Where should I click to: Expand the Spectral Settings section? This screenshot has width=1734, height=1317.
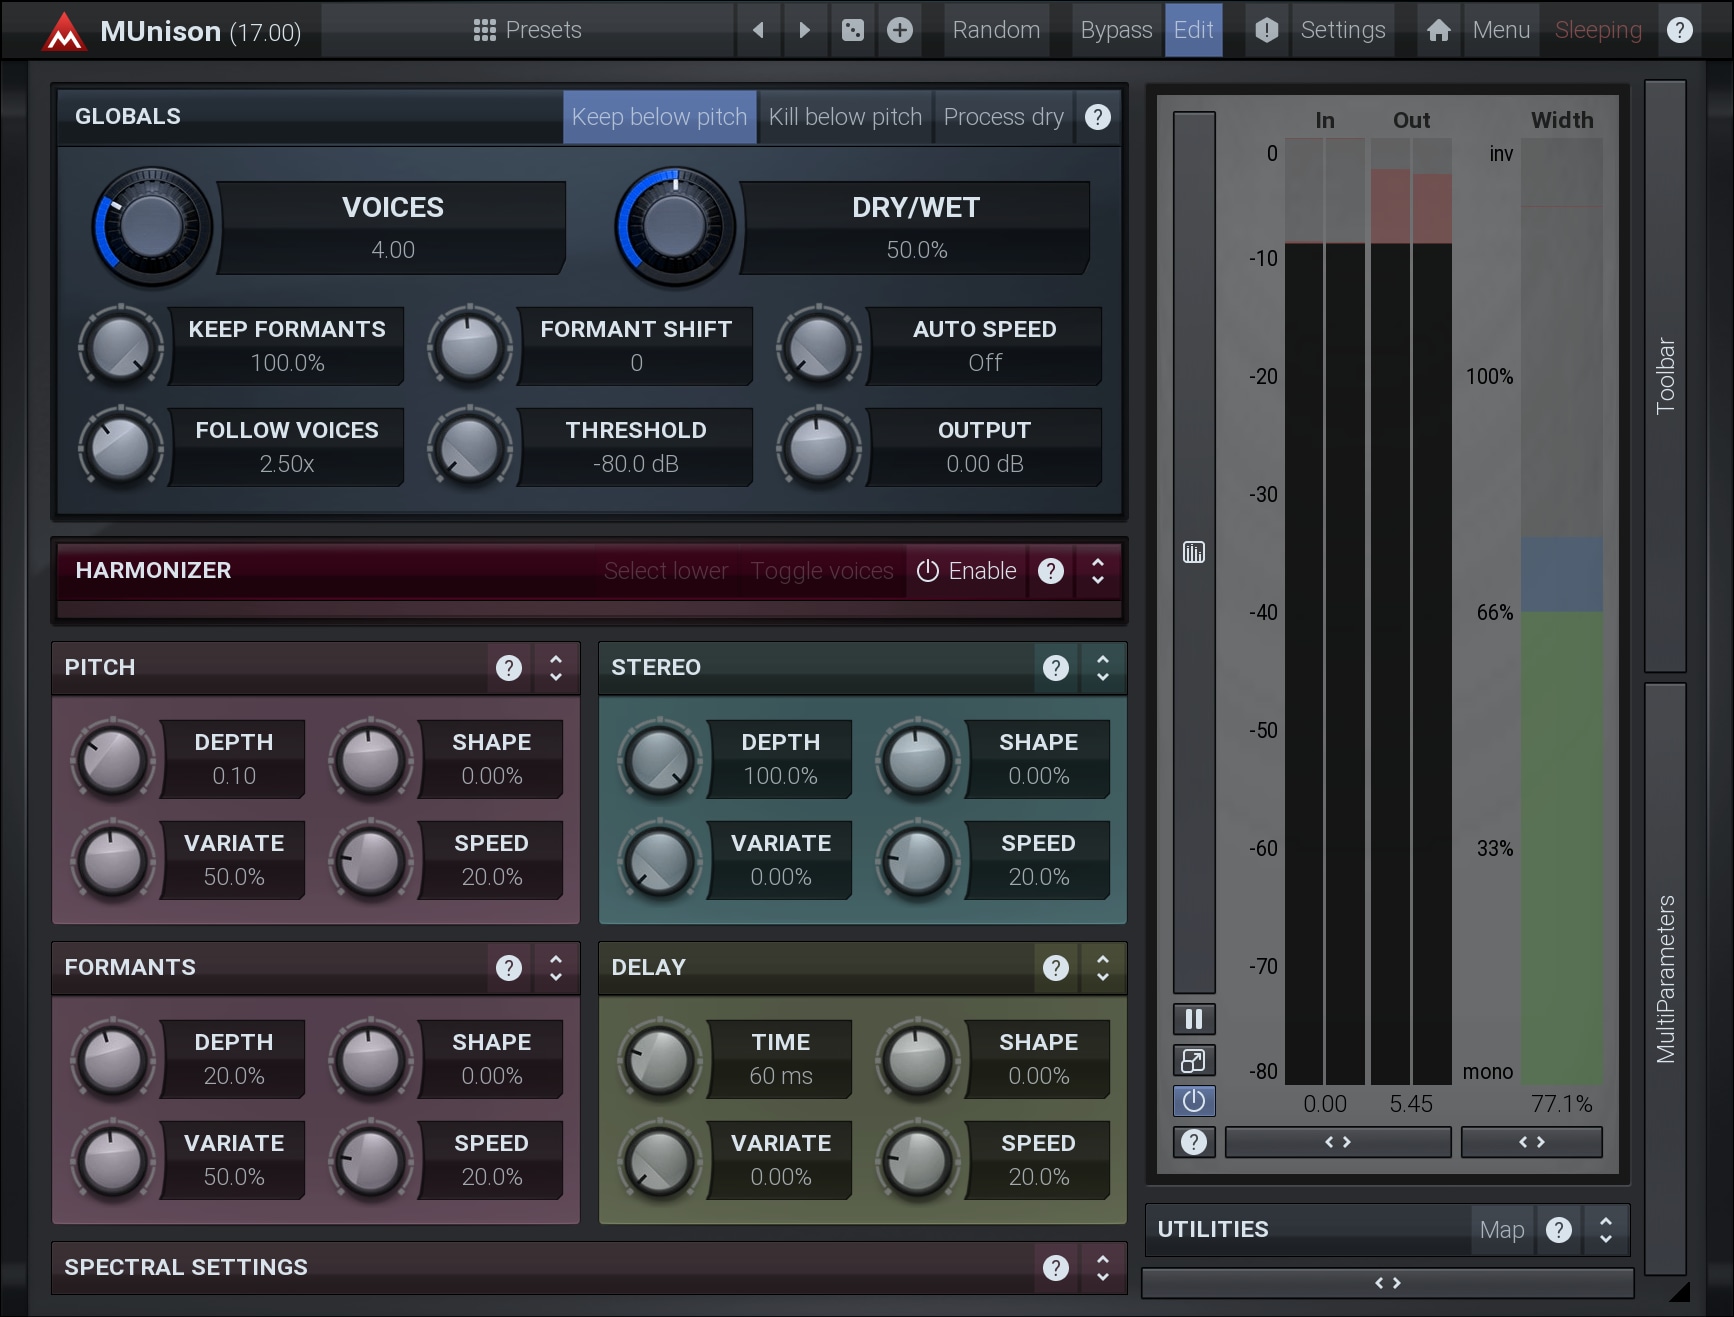[1102, 1268]
